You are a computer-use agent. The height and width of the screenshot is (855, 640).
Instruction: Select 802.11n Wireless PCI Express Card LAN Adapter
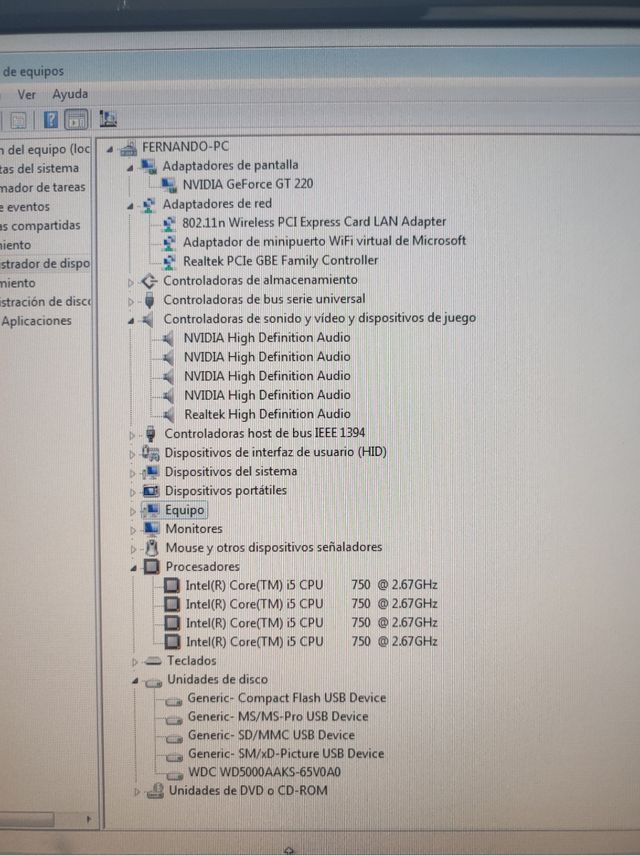point(314,222)
